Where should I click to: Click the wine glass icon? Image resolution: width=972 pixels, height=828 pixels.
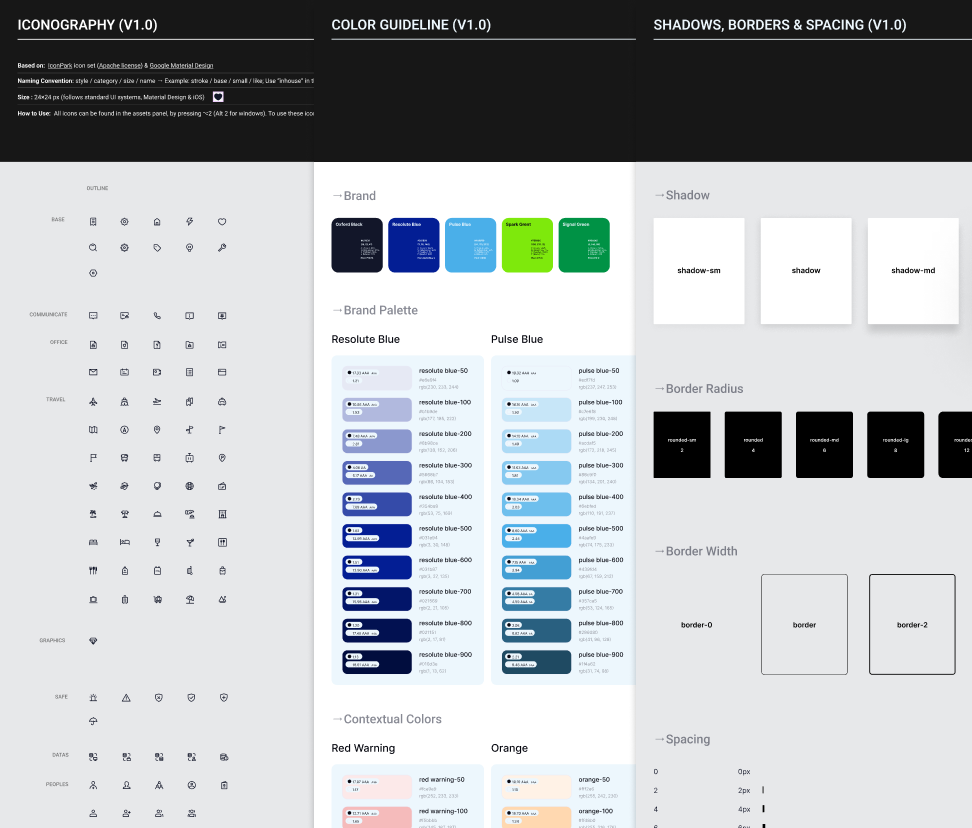coord(157,542)
